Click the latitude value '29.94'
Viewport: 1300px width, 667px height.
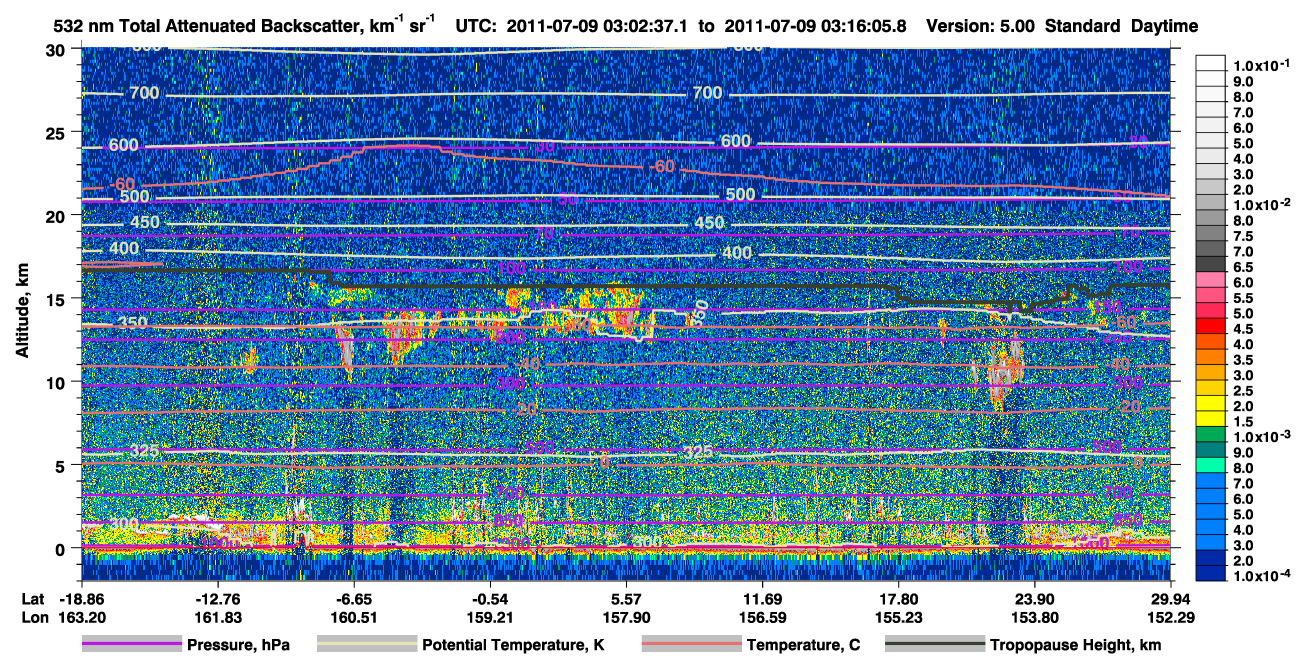click(1170, 599)
